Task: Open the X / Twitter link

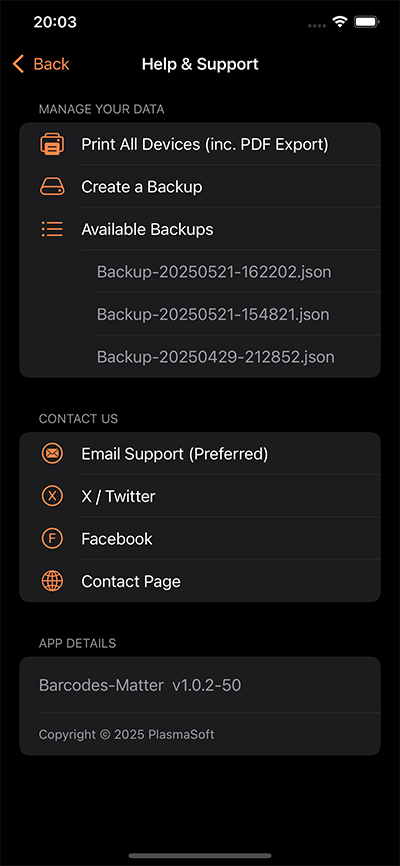Action: tap(200, 496)
